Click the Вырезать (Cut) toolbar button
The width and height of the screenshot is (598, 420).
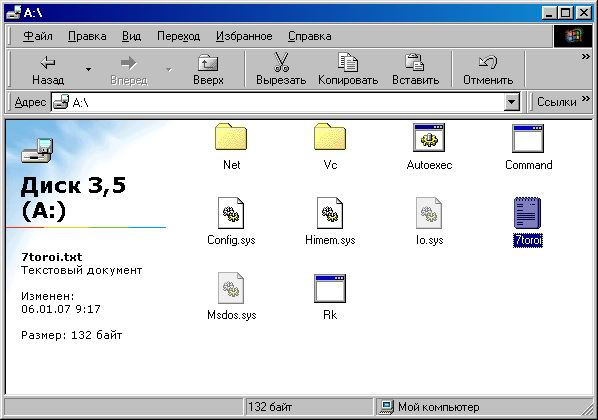[x=281, y=69]
